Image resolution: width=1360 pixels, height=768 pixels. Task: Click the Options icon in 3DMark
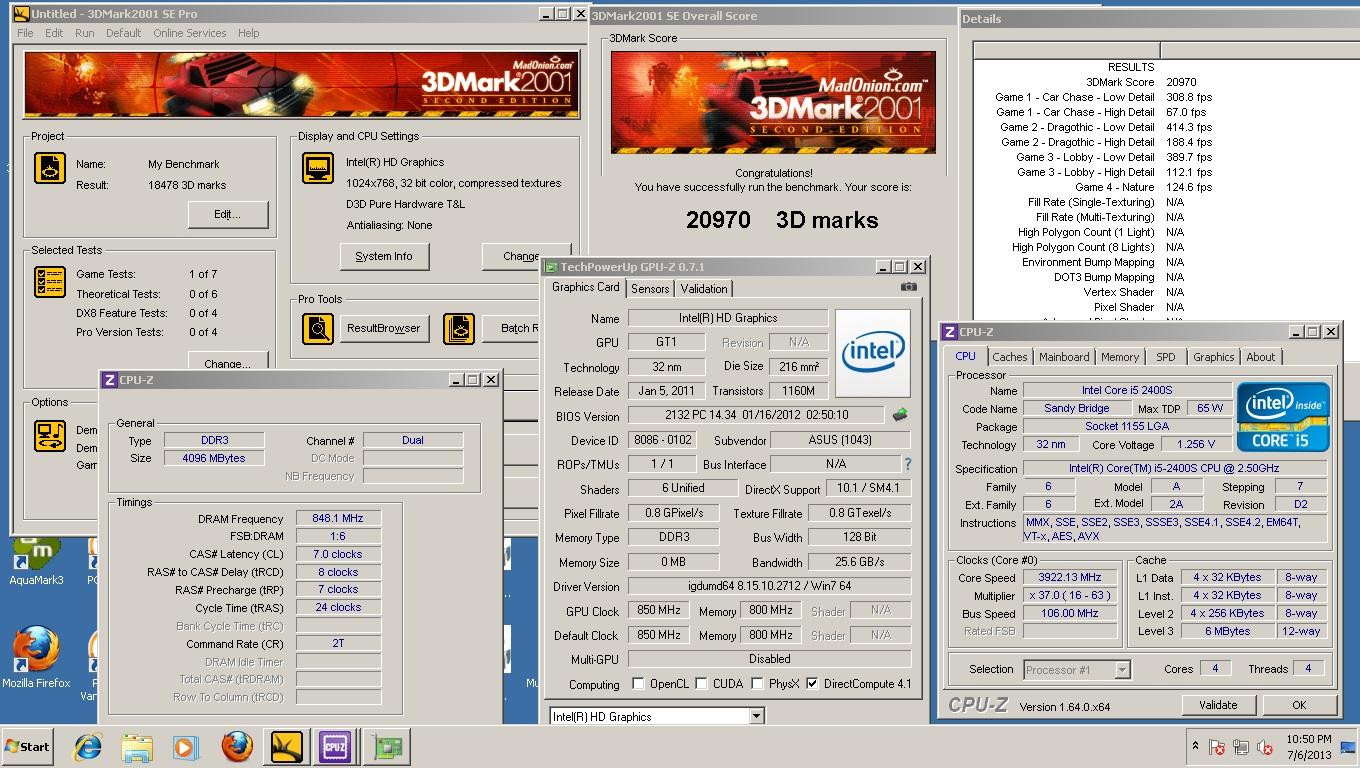pyautogui.click(x=50, y=435)
